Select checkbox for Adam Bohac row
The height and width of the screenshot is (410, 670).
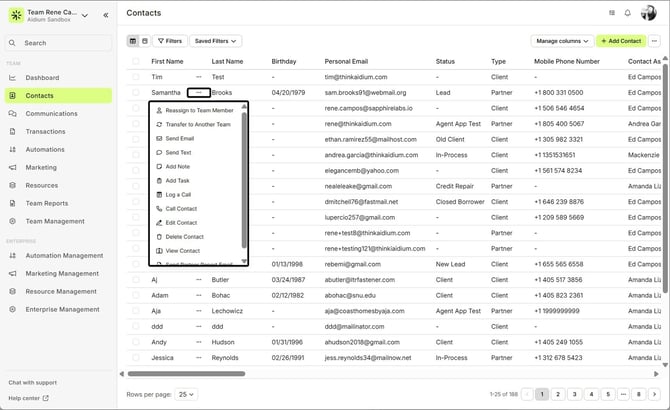(x=136, y=295)
